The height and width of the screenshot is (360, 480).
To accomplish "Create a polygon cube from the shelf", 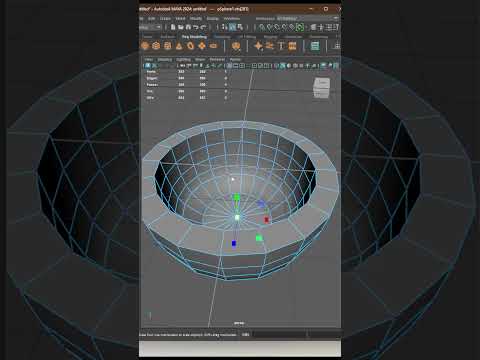I will pyautogui.click(x=156, y=46).
